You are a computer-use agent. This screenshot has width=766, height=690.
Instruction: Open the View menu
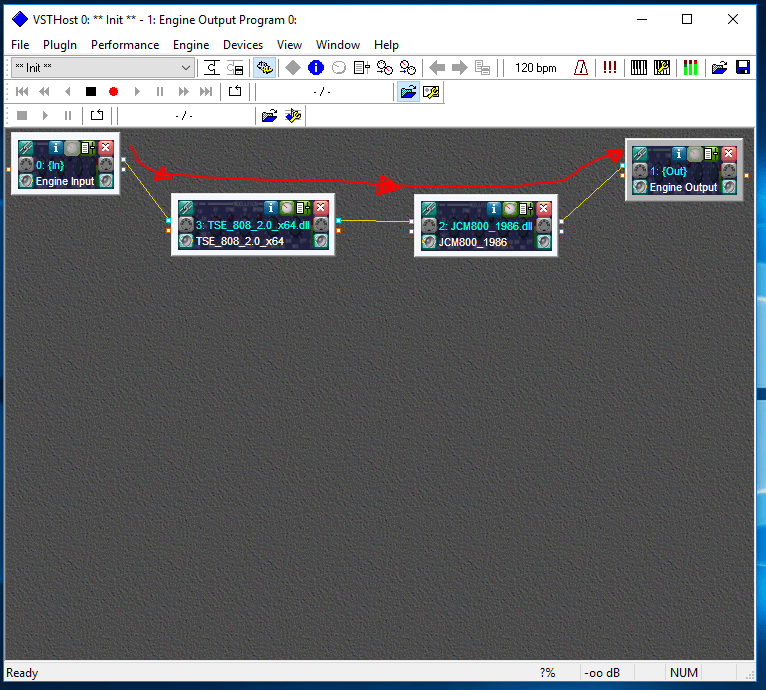click(x=289, y=45)
